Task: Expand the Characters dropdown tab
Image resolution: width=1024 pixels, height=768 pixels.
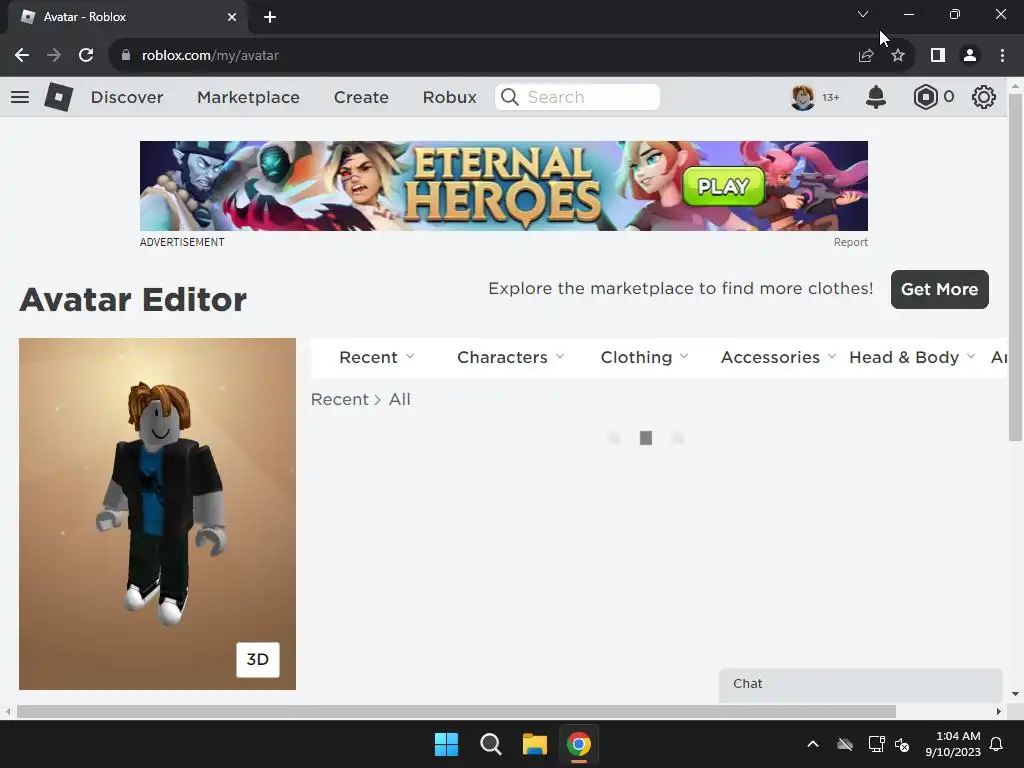Action: coord(511,357)
